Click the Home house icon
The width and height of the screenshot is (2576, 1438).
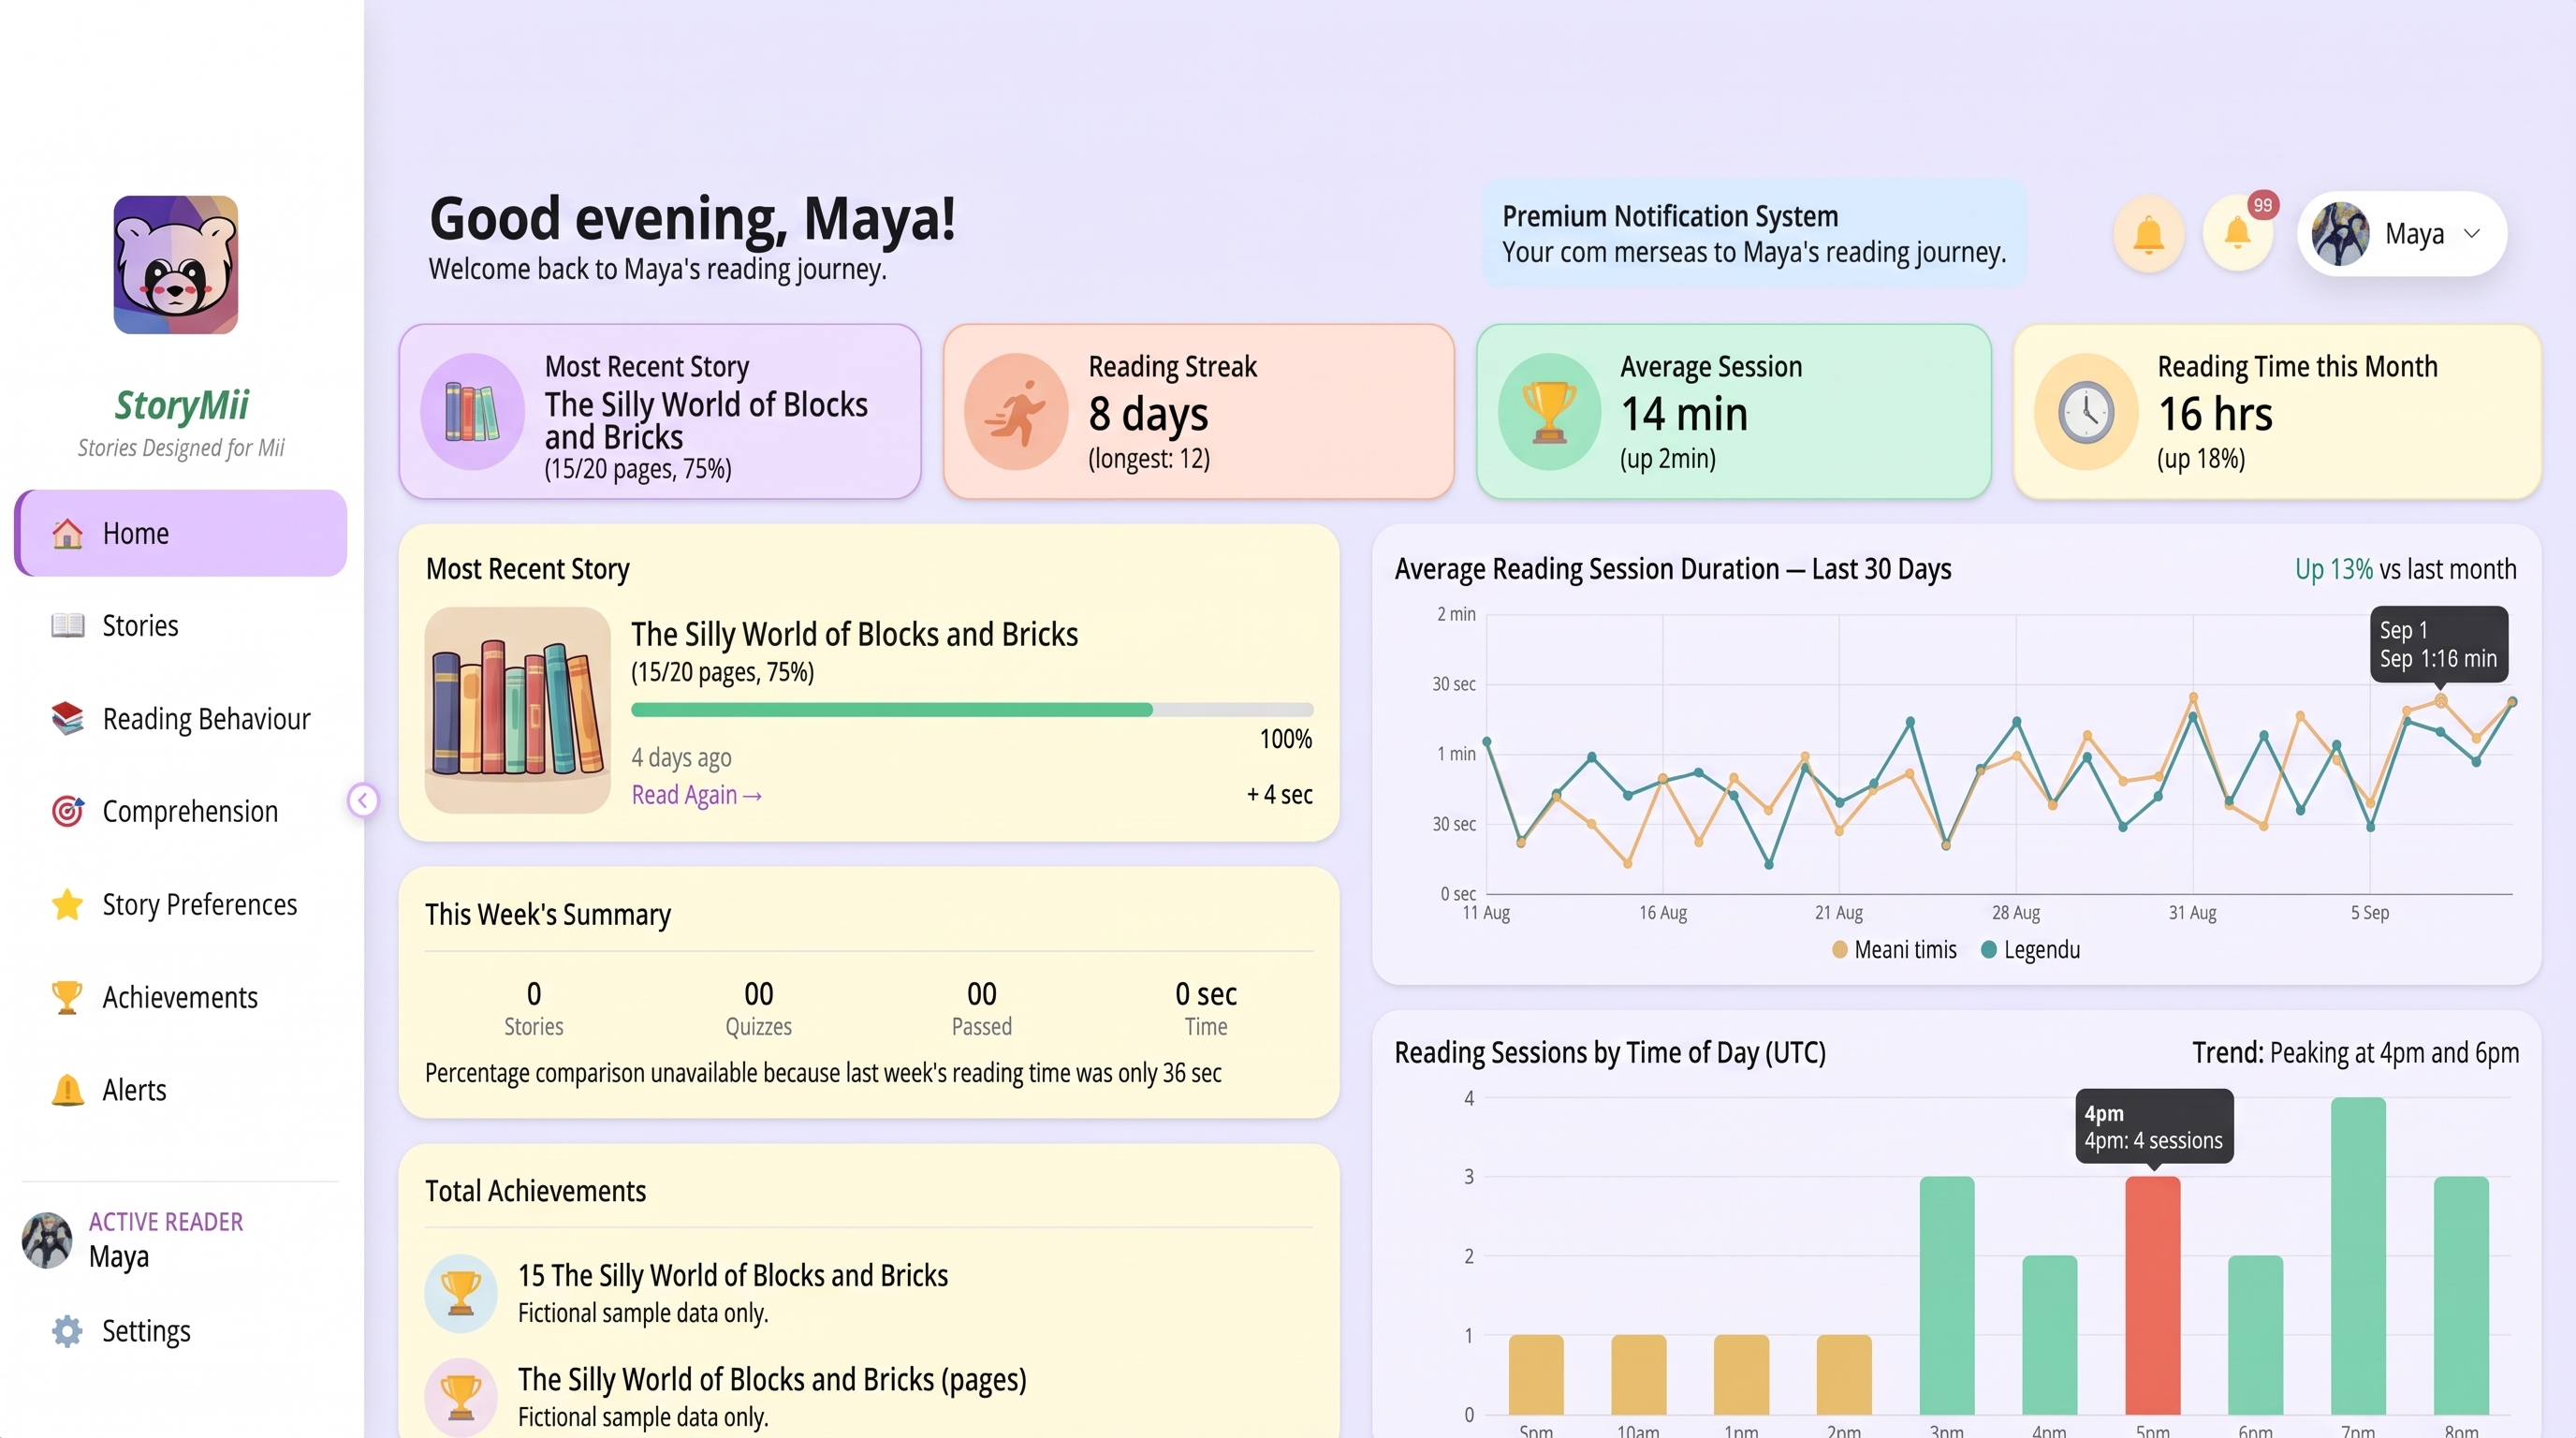(67, 533)
